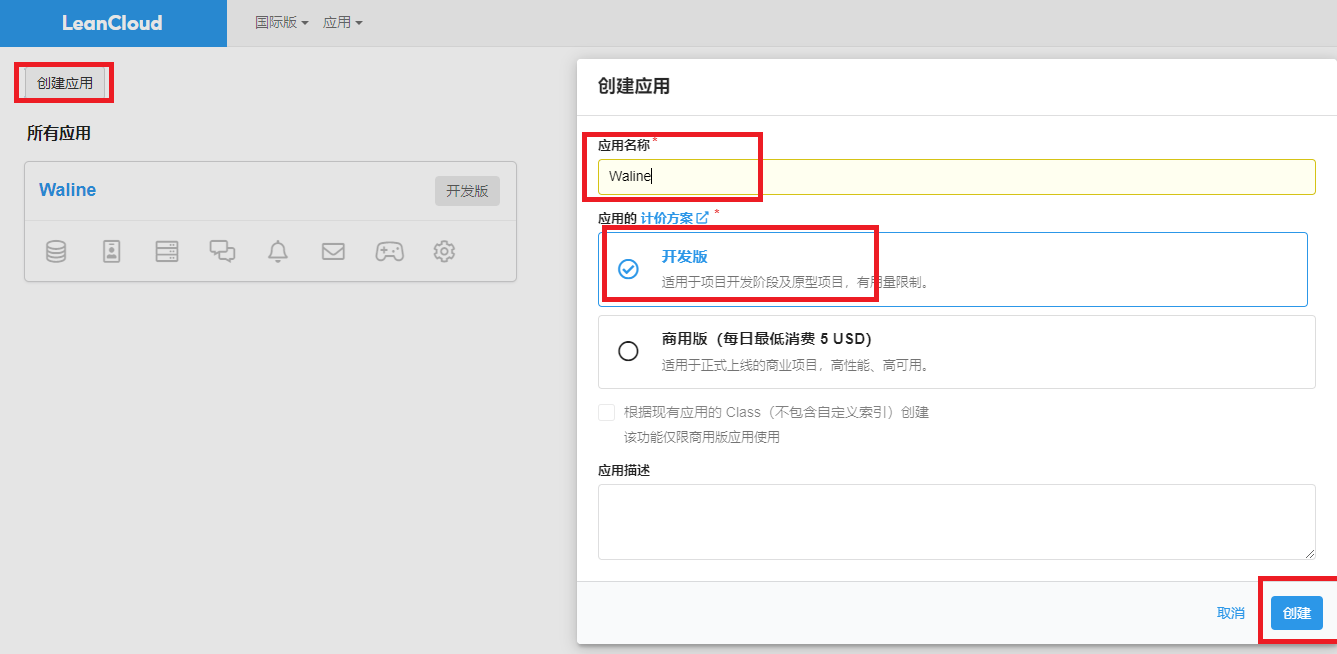Open Waline app settings gear icon

444,251
